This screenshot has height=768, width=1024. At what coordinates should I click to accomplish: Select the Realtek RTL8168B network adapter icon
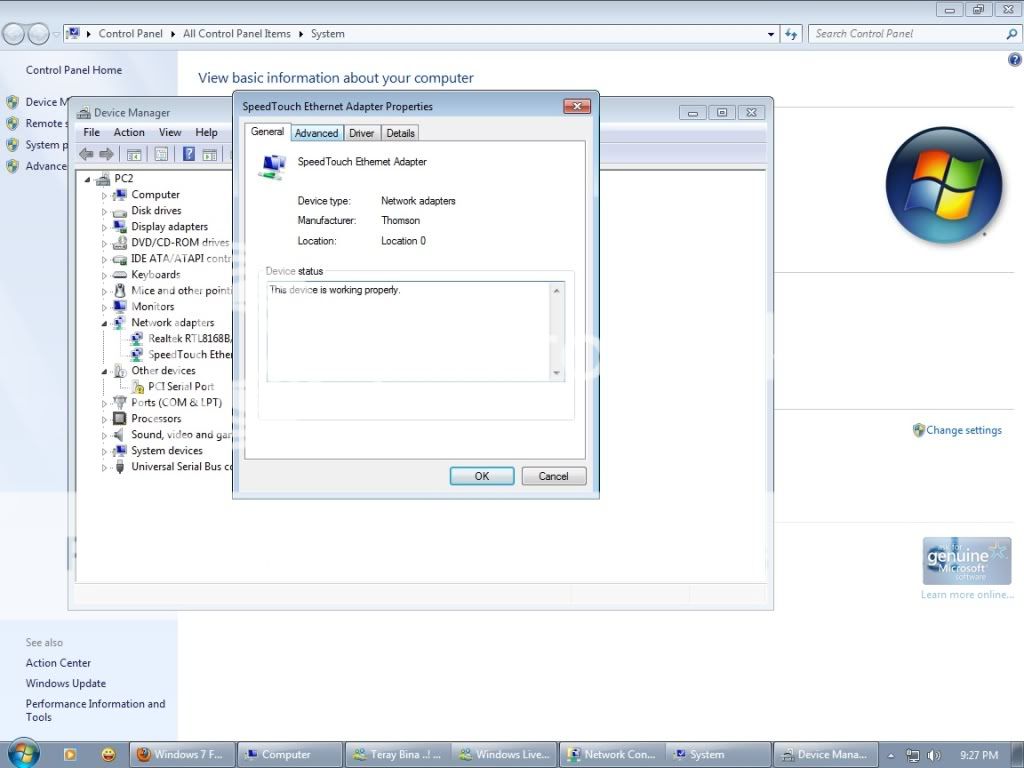(137, 338)
